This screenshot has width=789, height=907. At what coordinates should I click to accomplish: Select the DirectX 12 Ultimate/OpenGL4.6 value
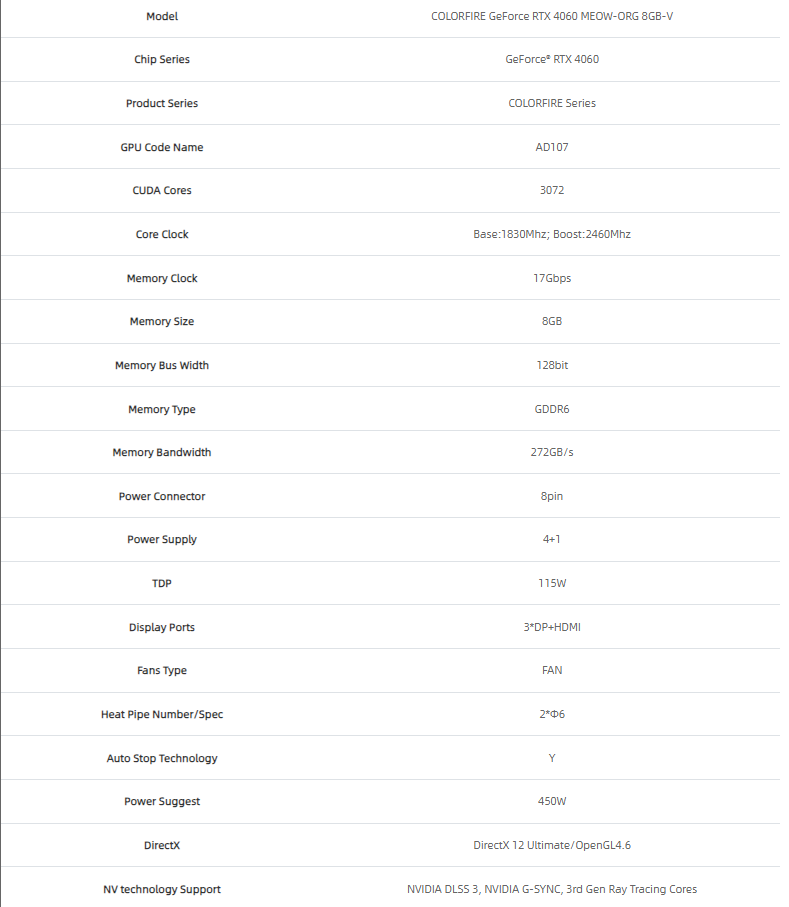[552, 845]
